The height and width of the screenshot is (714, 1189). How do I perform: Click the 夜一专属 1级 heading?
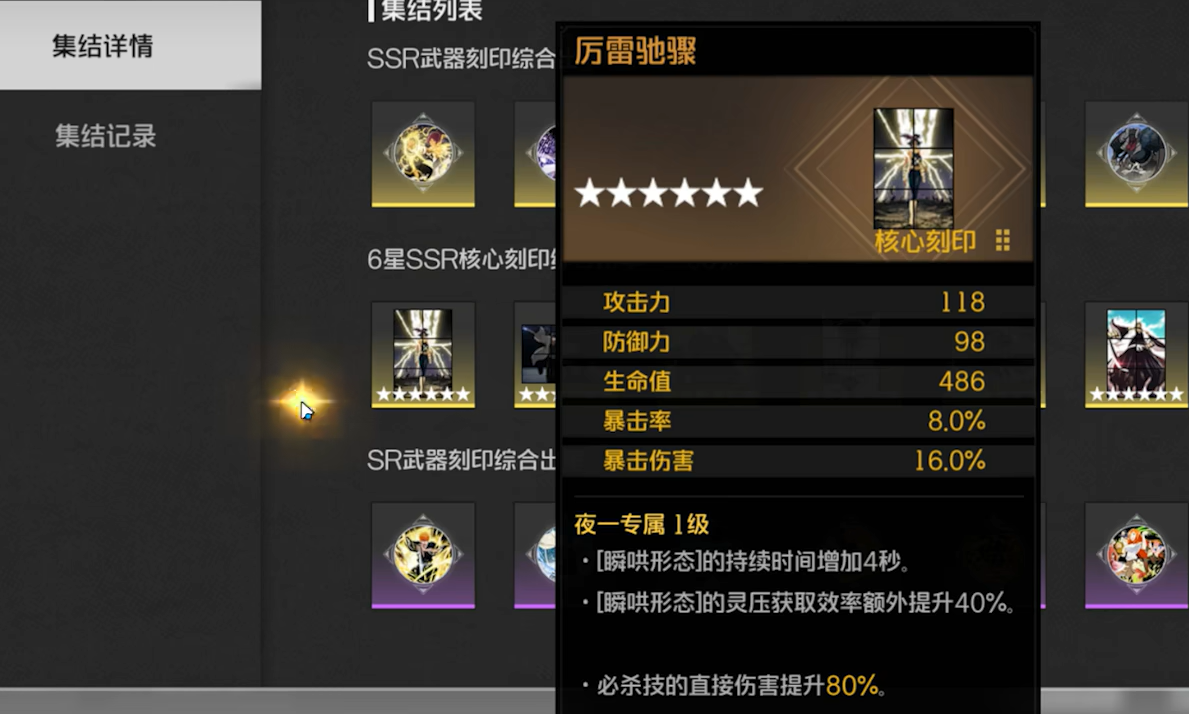[642, 524]
